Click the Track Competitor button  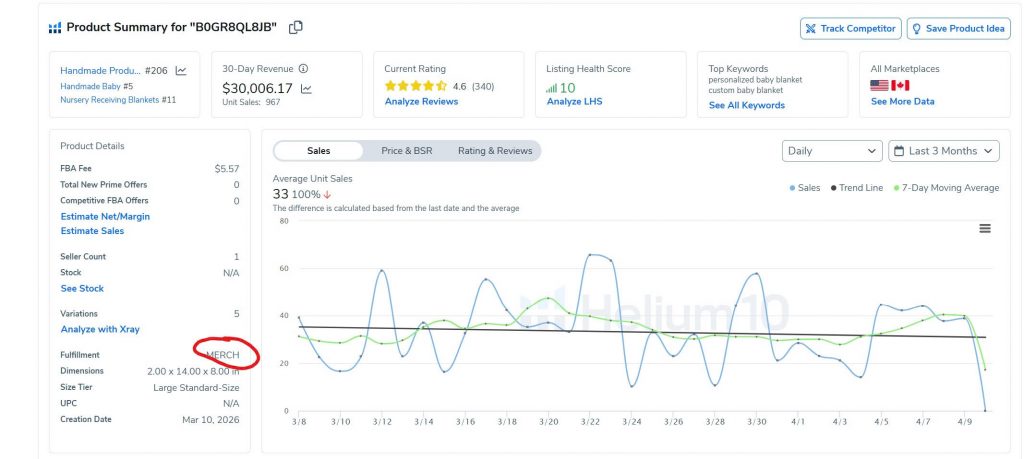[850, 28]
